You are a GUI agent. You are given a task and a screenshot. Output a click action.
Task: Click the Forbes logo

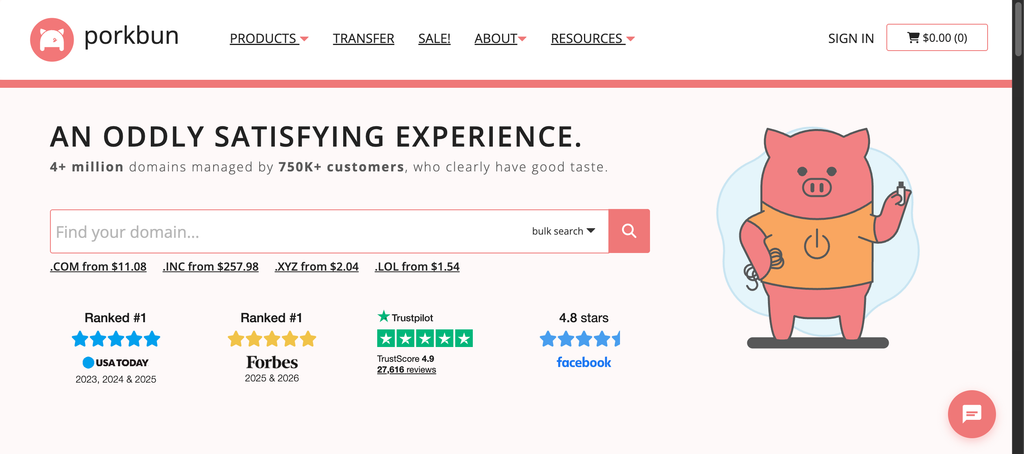coord(272,363)
